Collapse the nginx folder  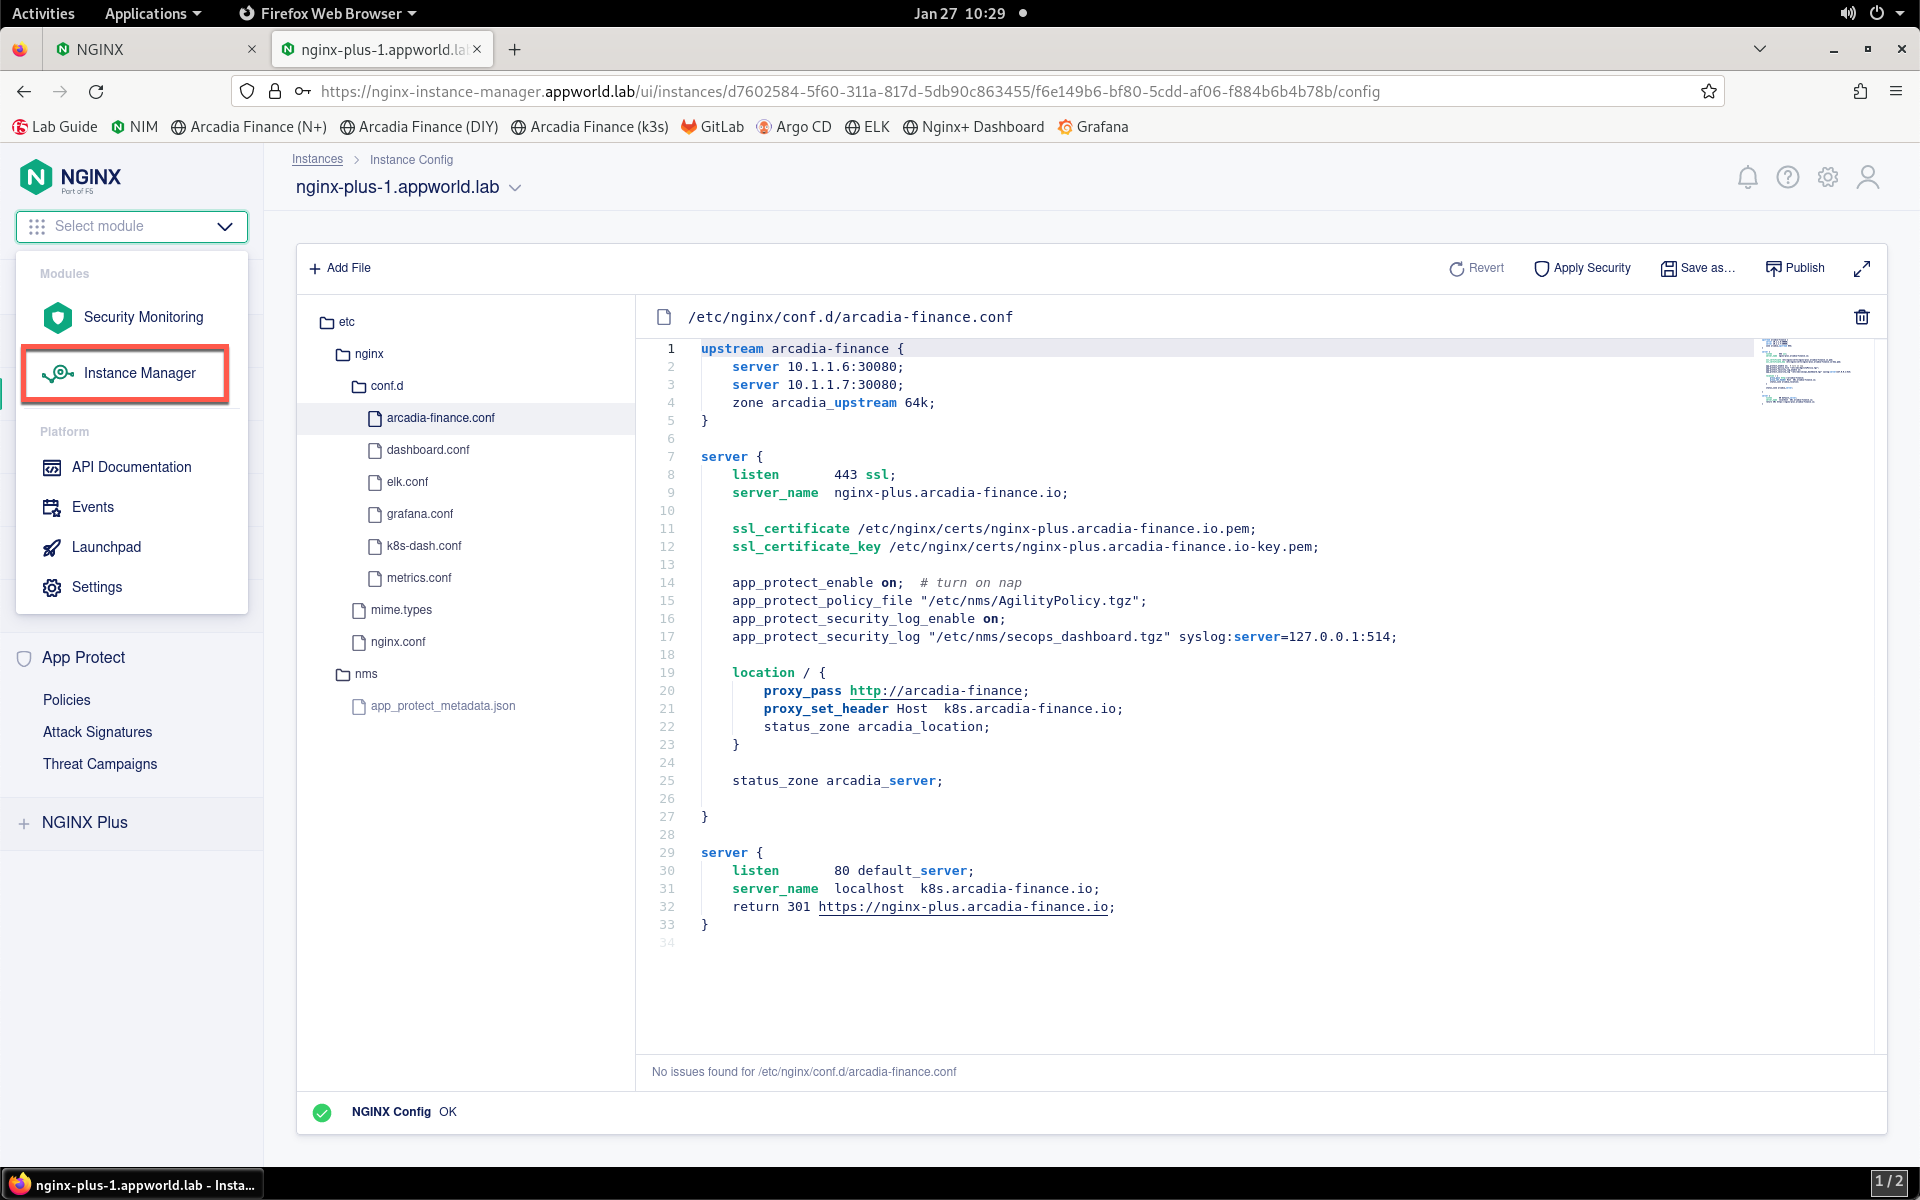click(360, 354)
